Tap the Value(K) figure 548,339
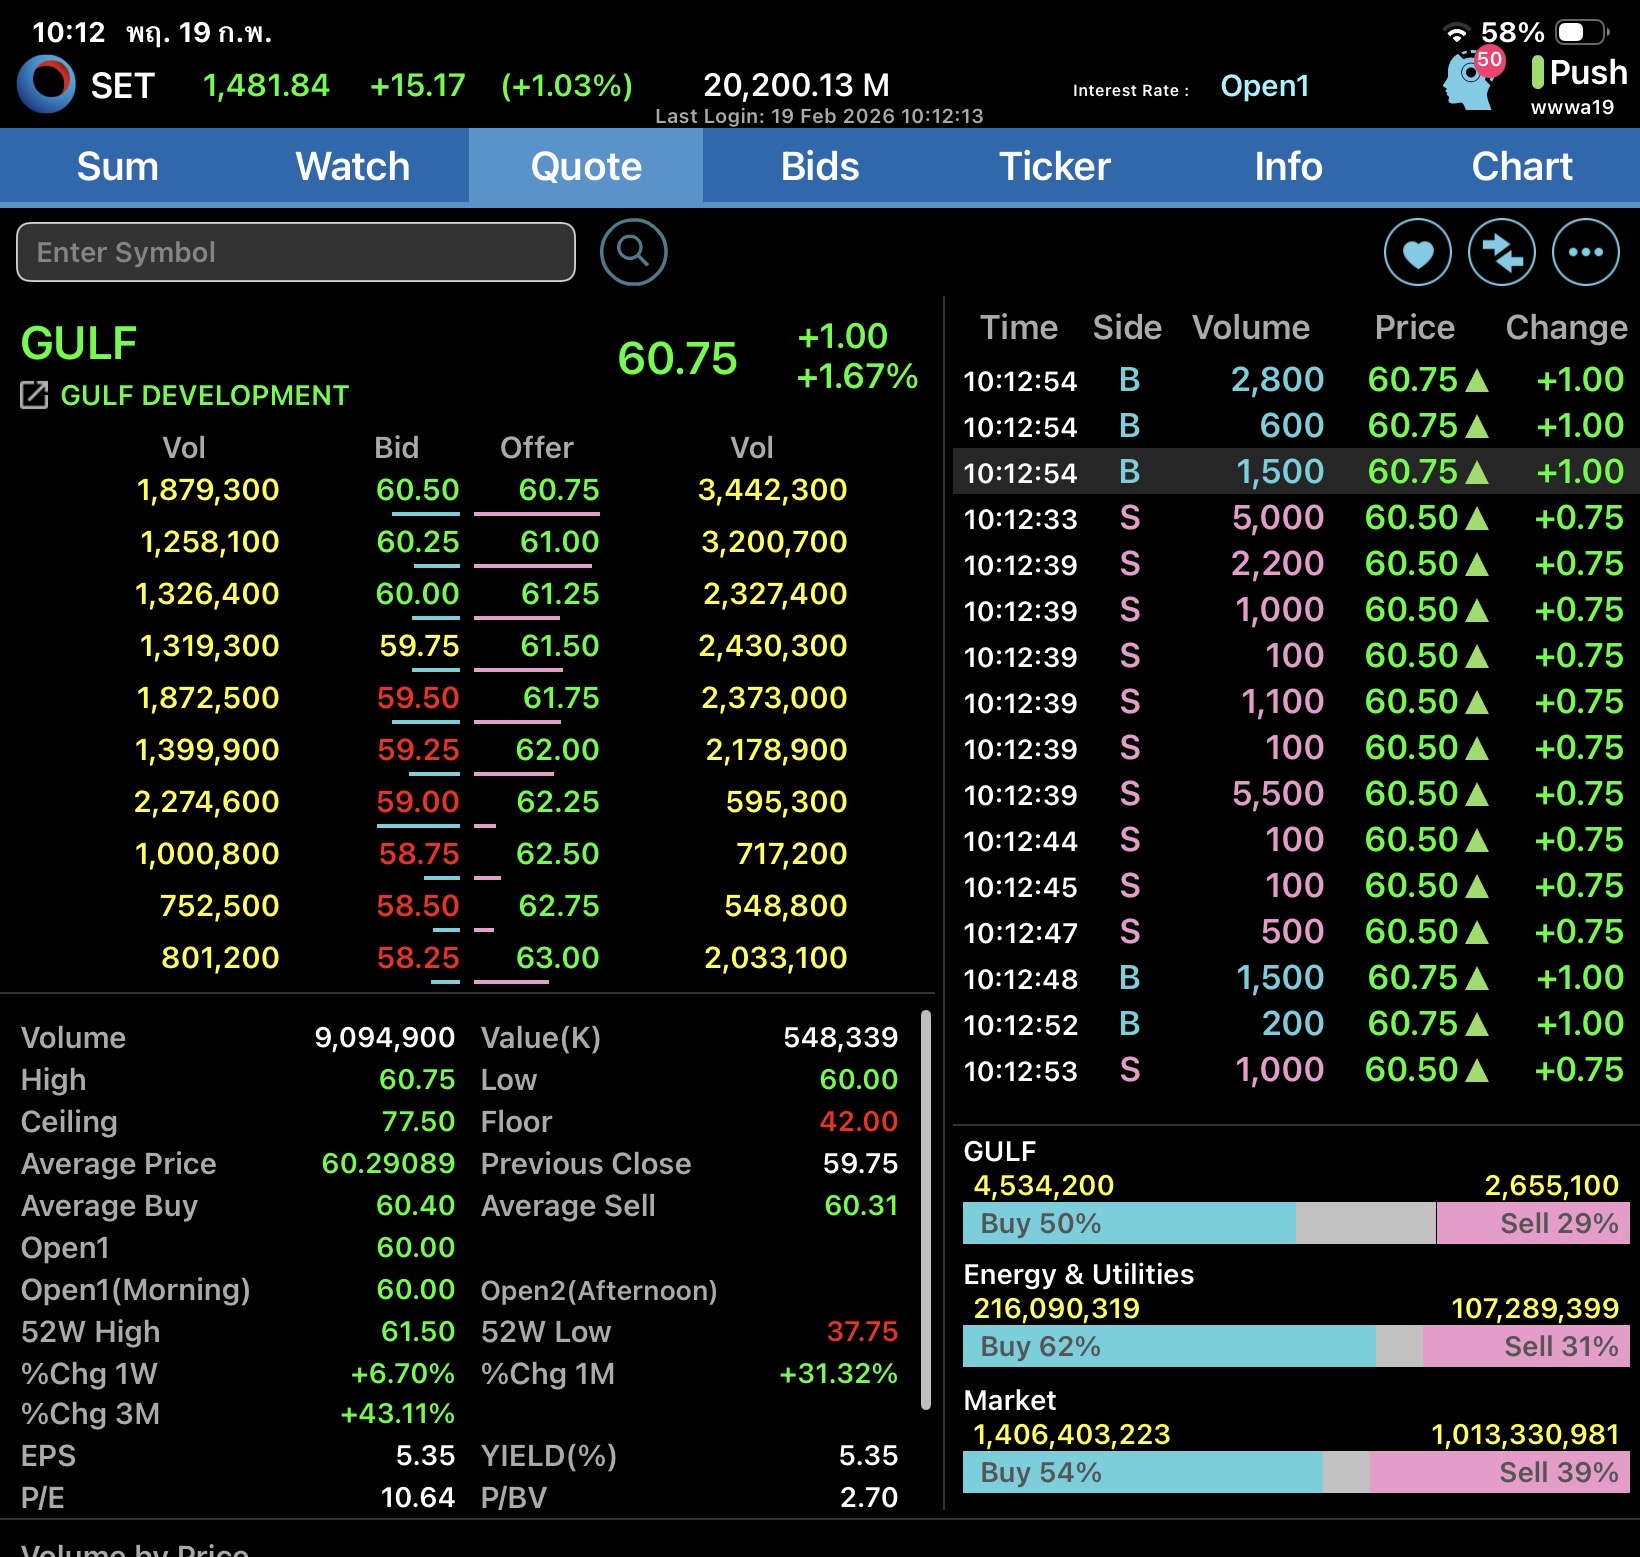Image resolution: width=1640 pixels, height=1557 pixels. coord(840,1038)
